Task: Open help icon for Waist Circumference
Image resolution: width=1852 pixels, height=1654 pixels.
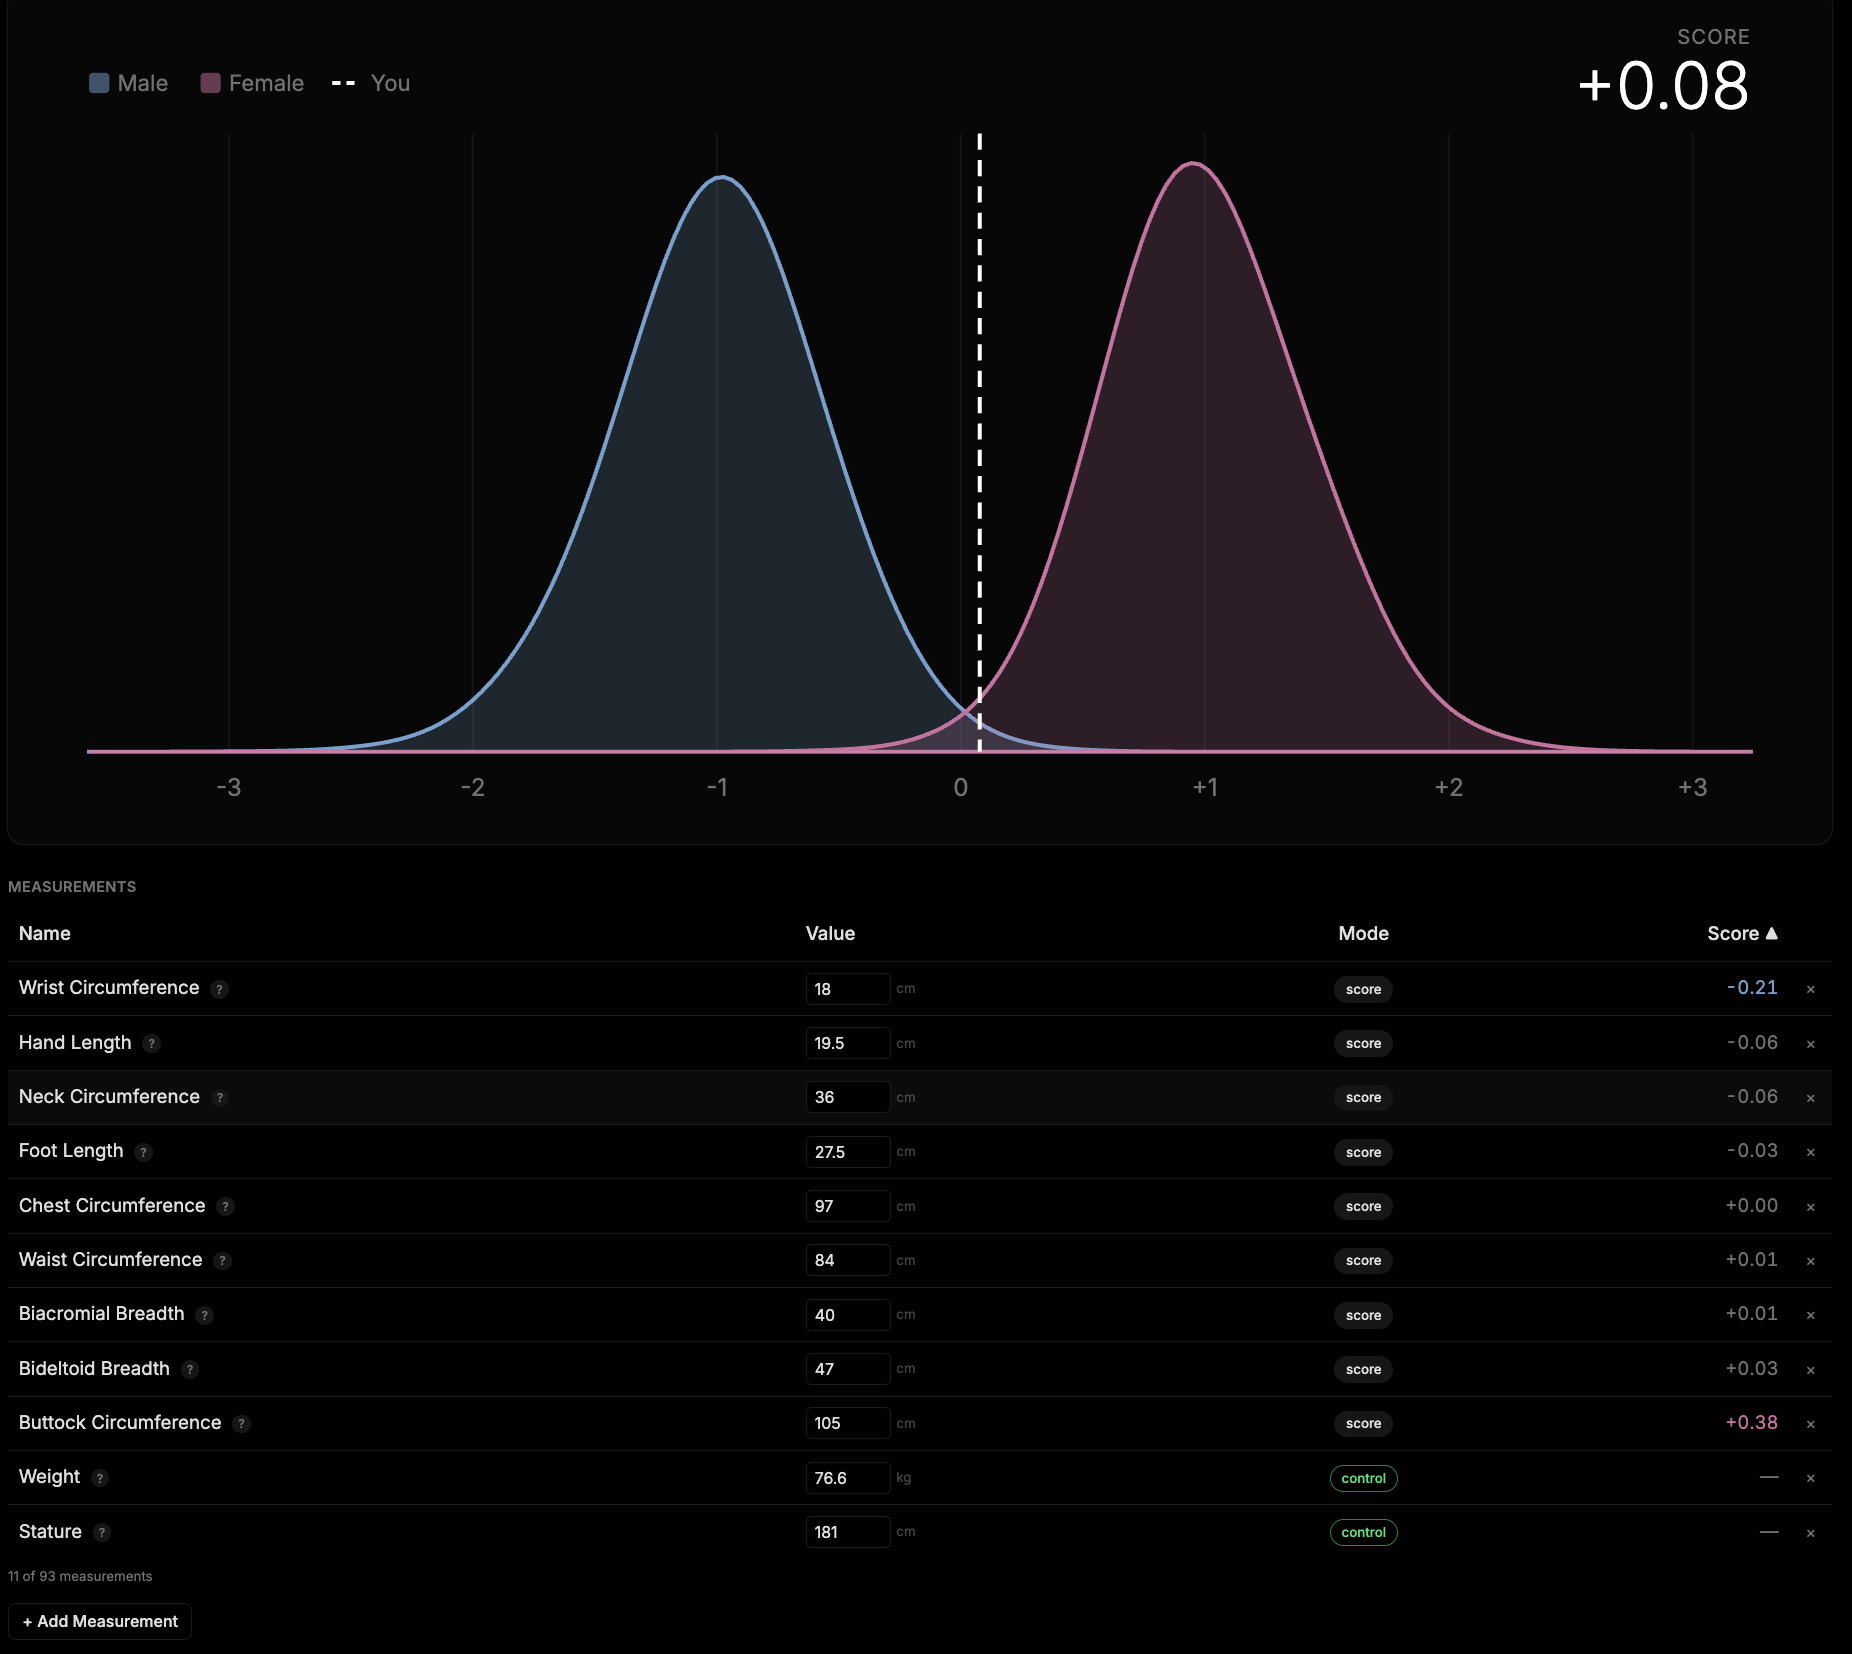Action: click(223, 1261)
